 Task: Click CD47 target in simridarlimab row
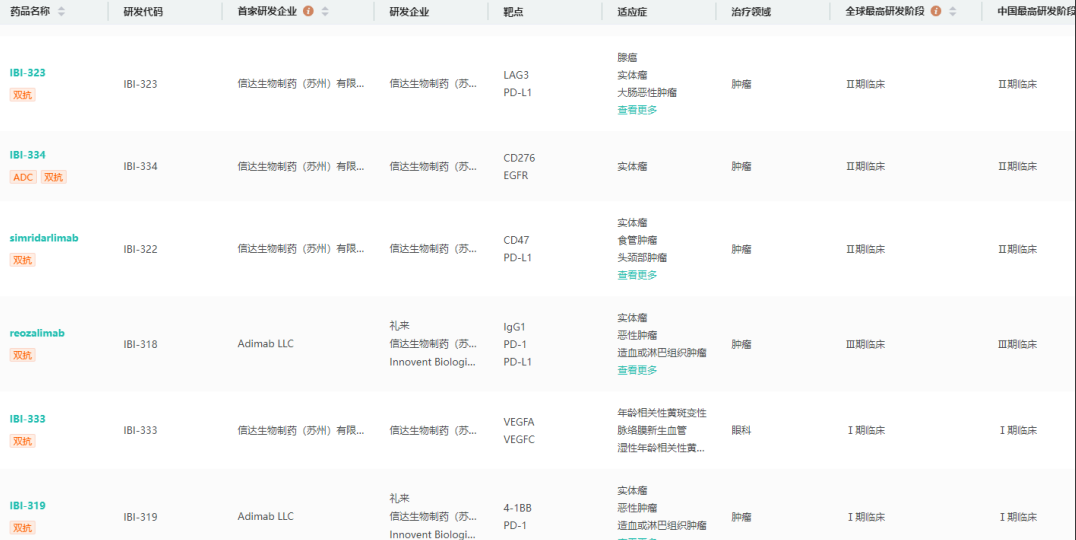pyautogui.click(x=517, y=240)
